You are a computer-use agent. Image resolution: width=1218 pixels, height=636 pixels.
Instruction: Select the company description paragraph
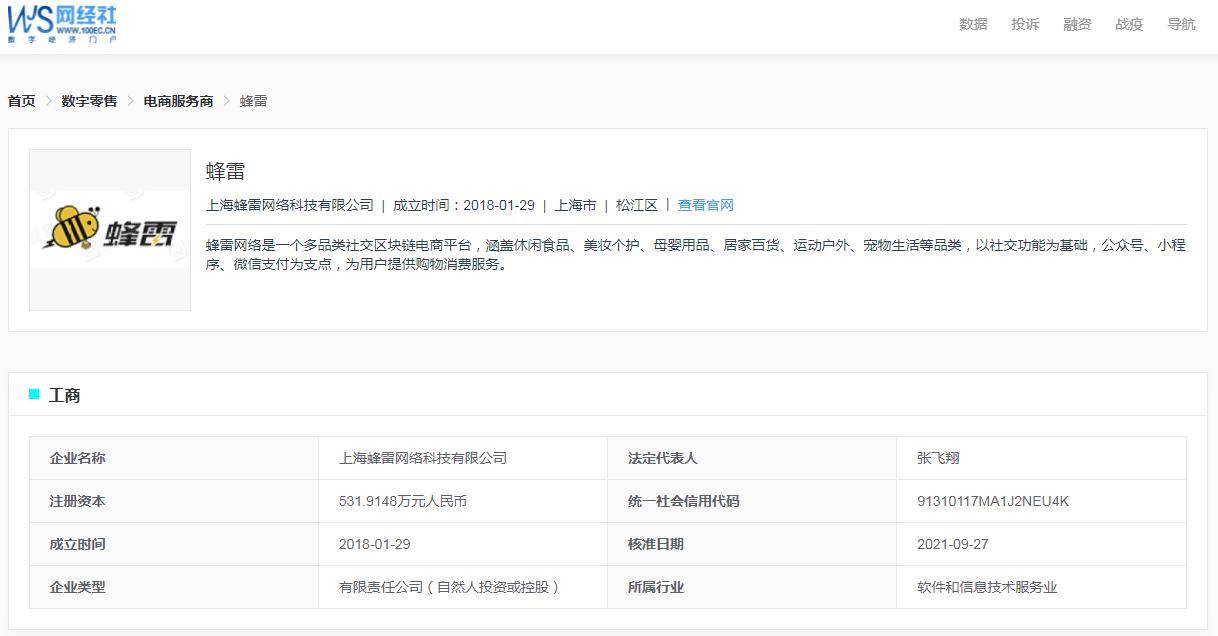(696, 255)
